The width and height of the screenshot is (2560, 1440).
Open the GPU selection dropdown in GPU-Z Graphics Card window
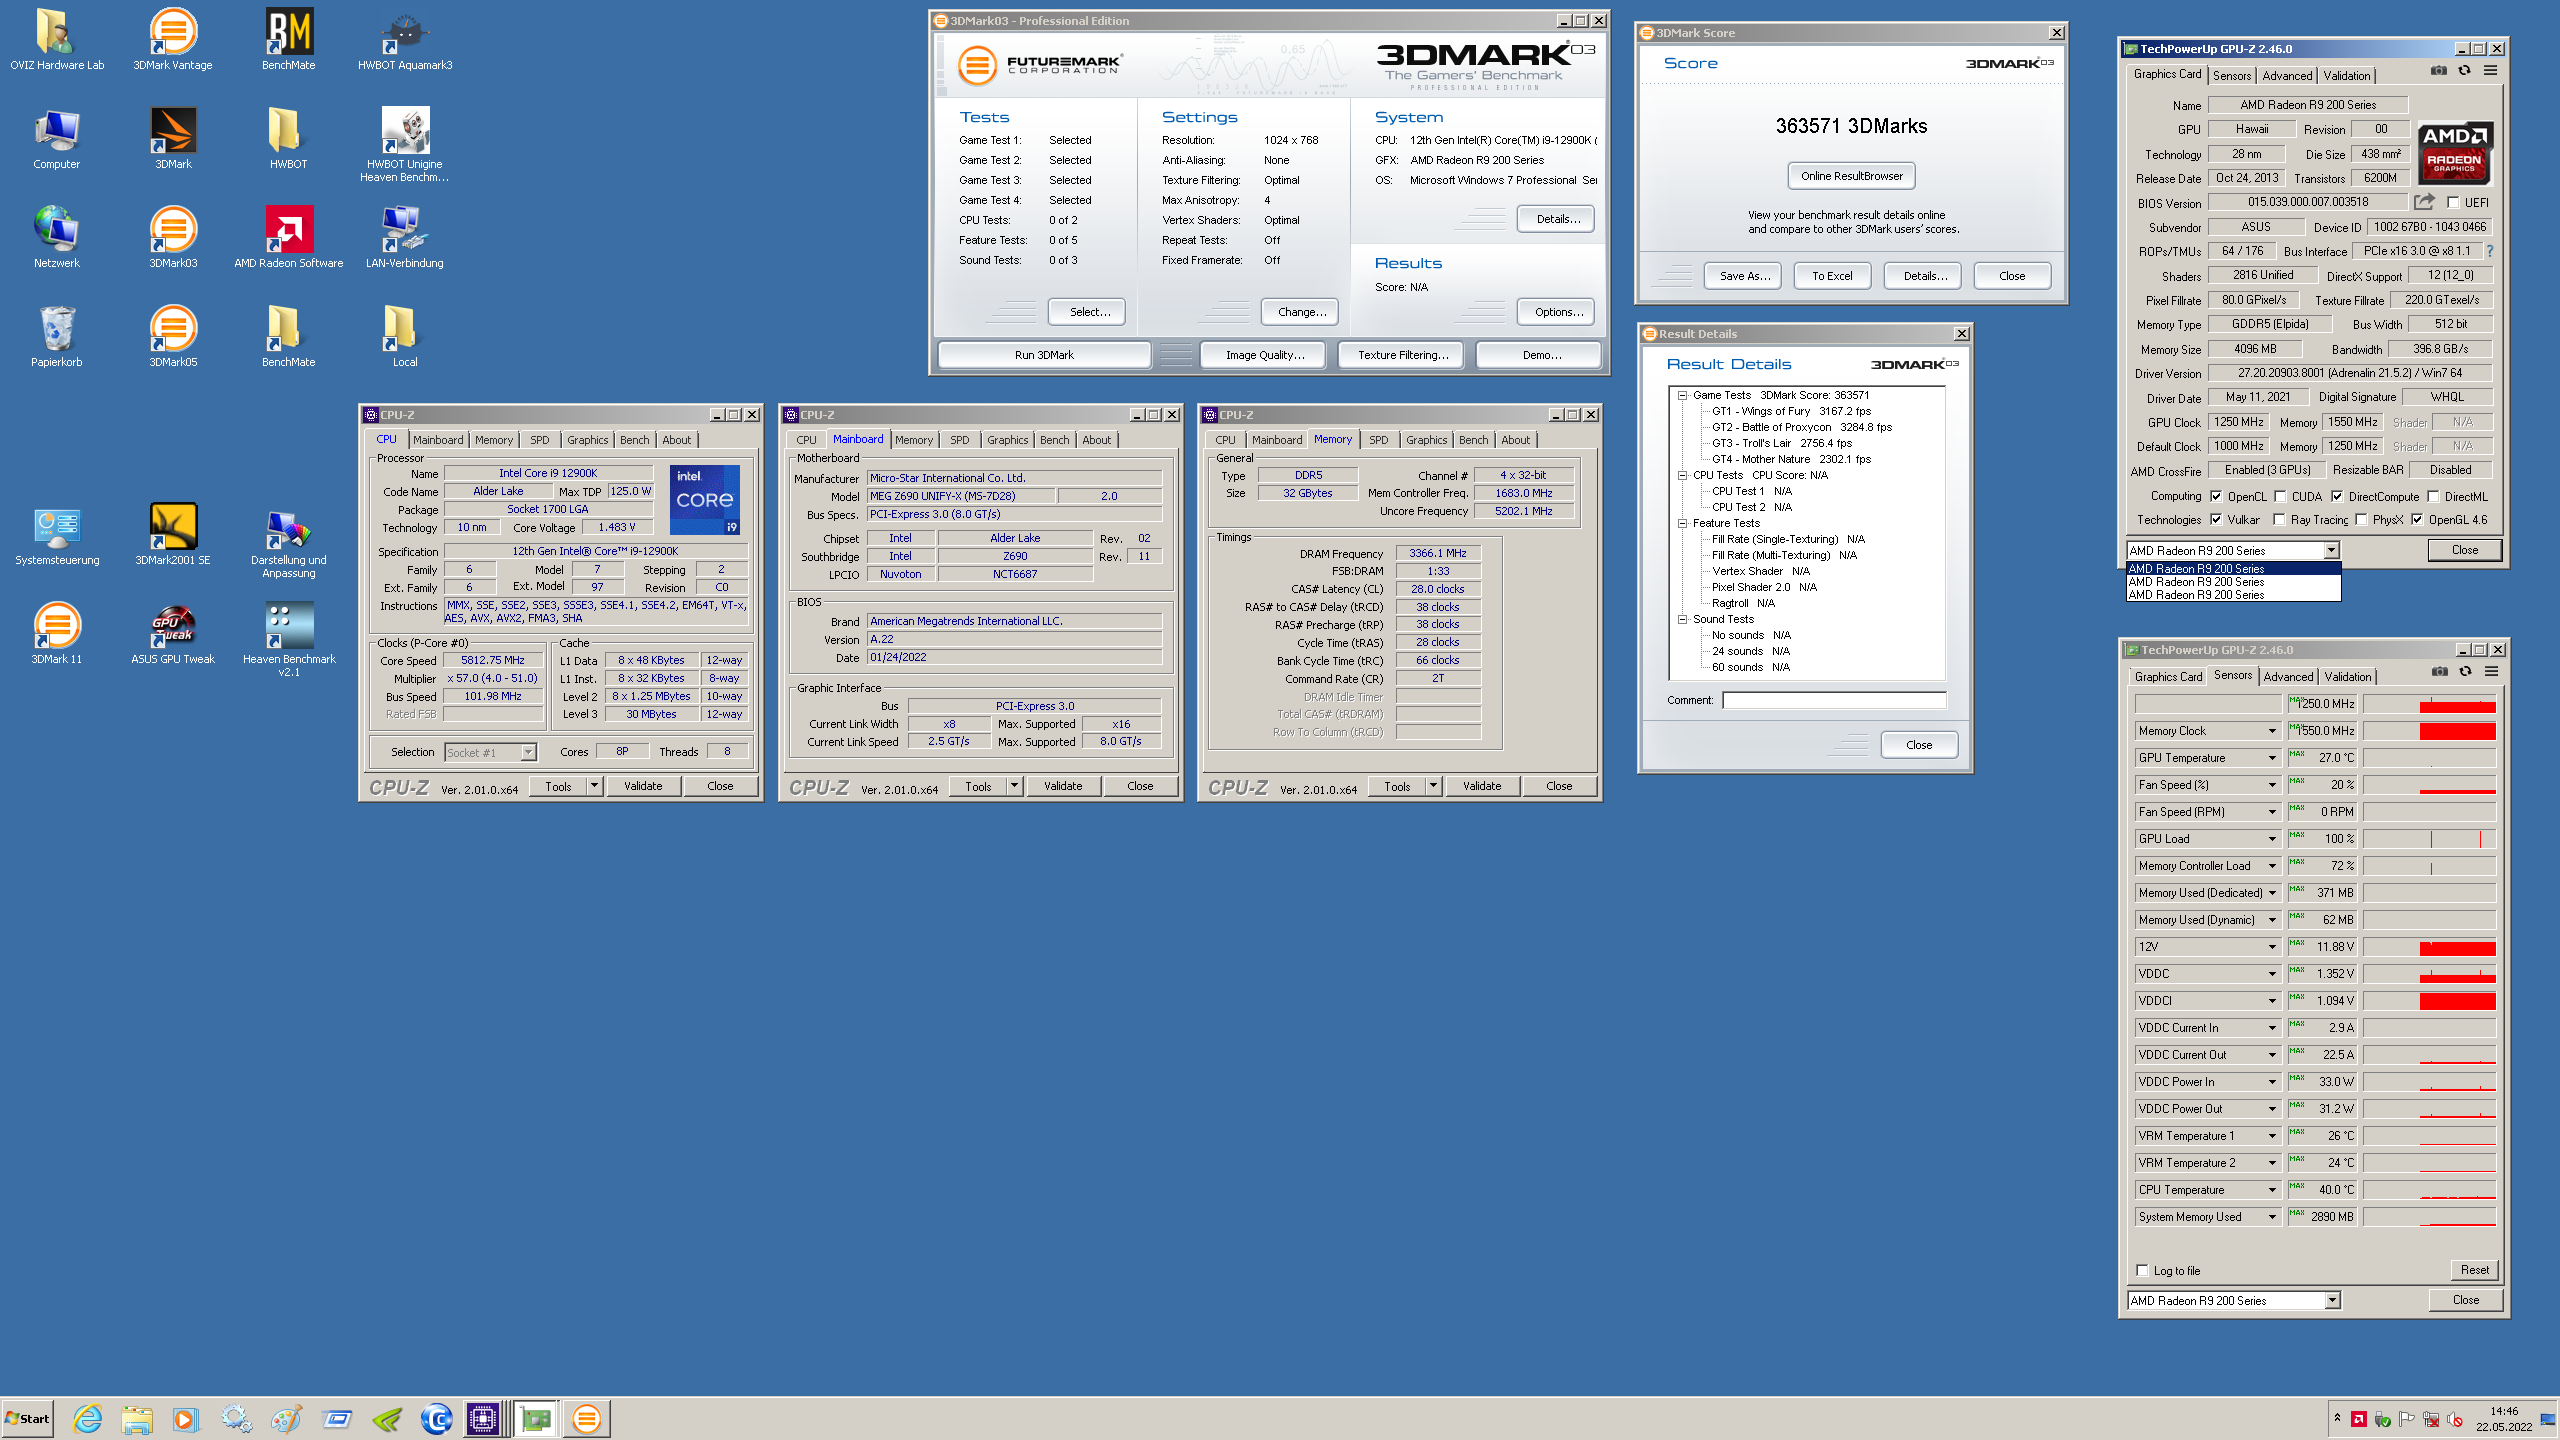coord(2332,550)
